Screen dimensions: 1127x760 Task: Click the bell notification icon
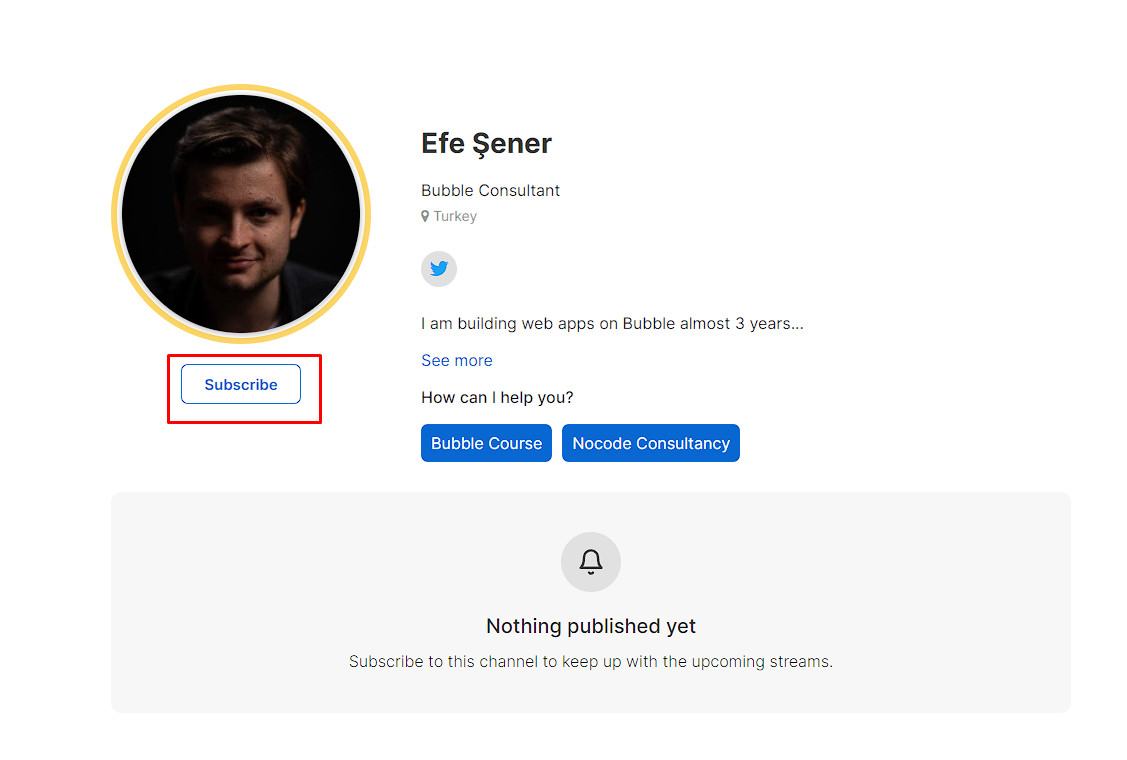tap(591, 562)
